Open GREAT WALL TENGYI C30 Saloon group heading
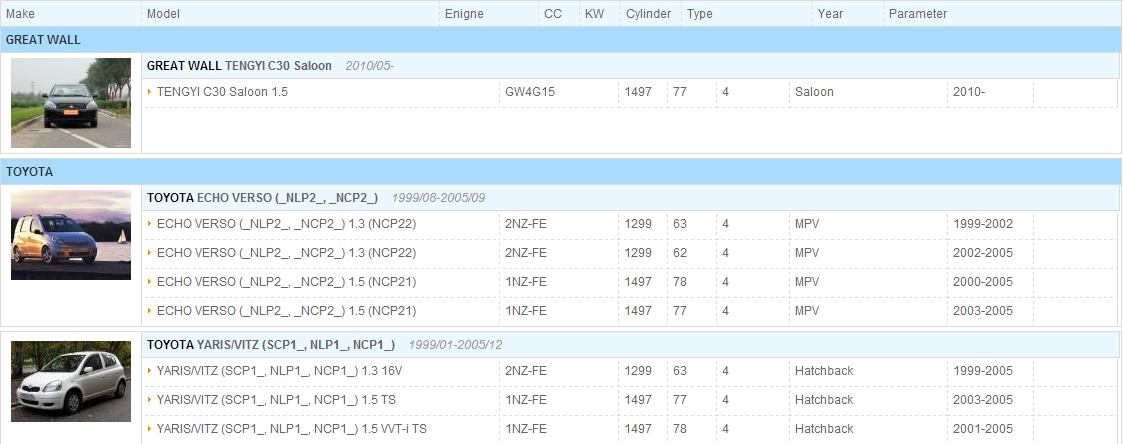The image size is (1123, 444). point(239,66)
